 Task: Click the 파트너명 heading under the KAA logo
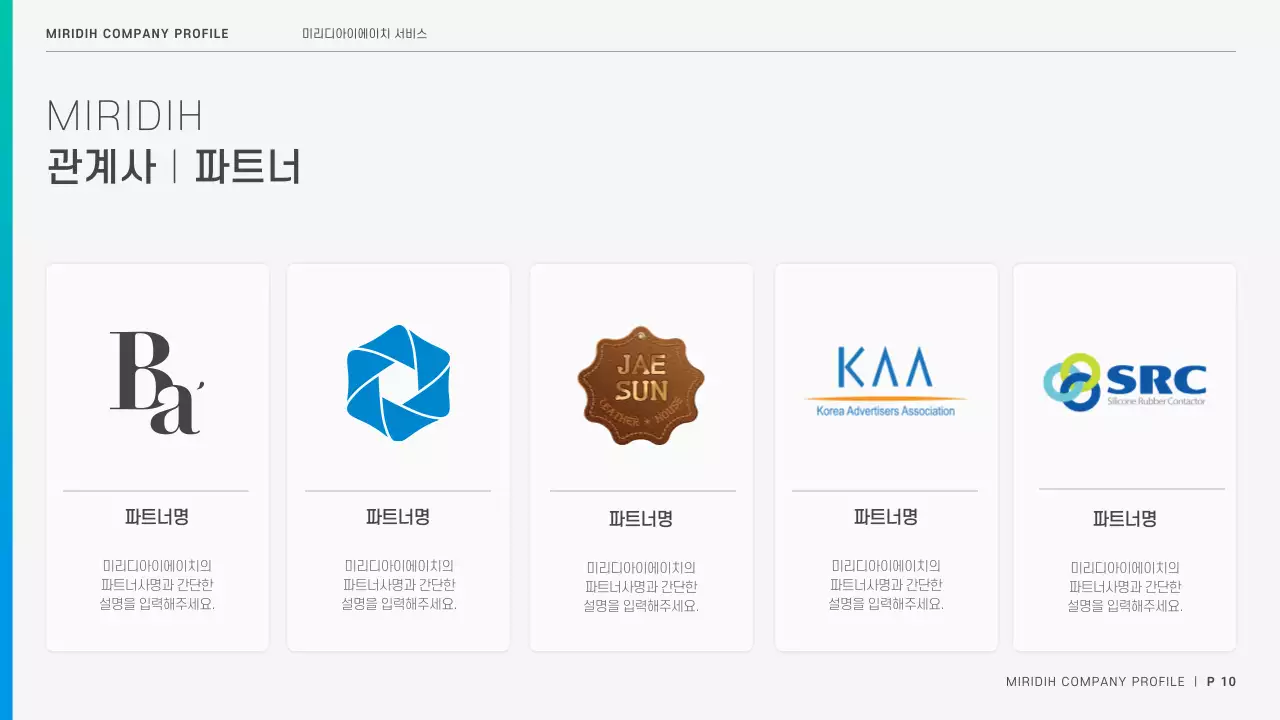(885, 518)
